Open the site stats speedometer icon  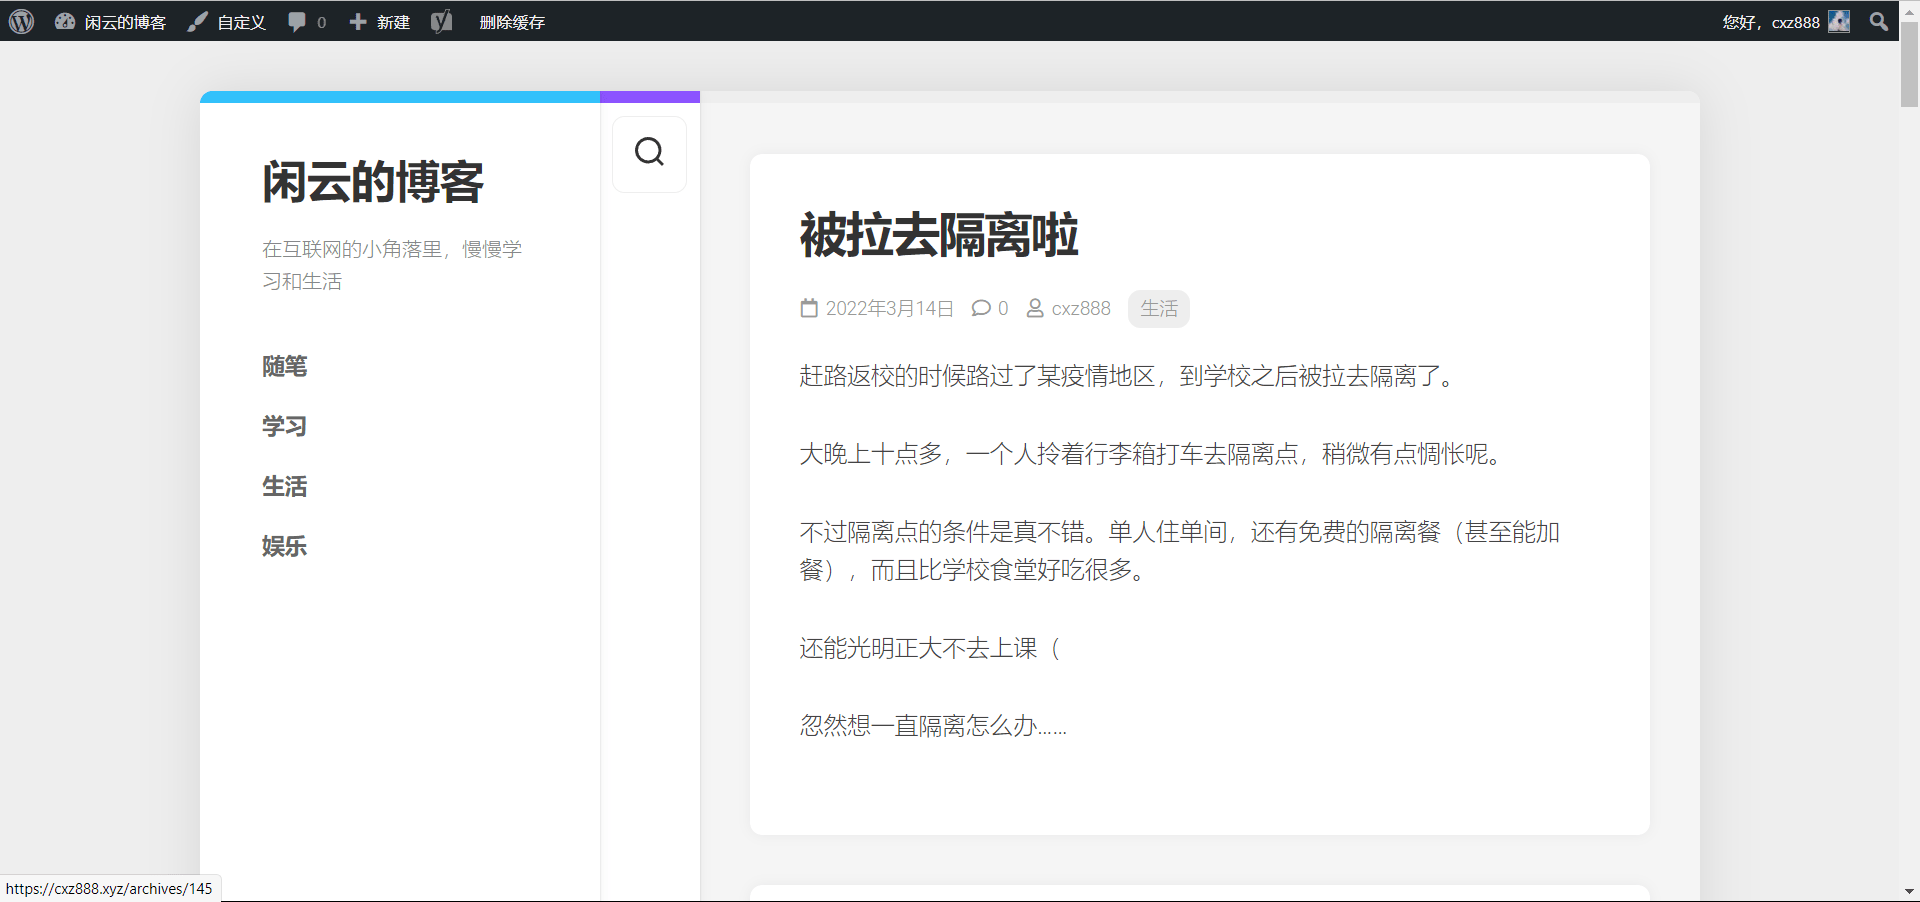[x=64, y=21]
